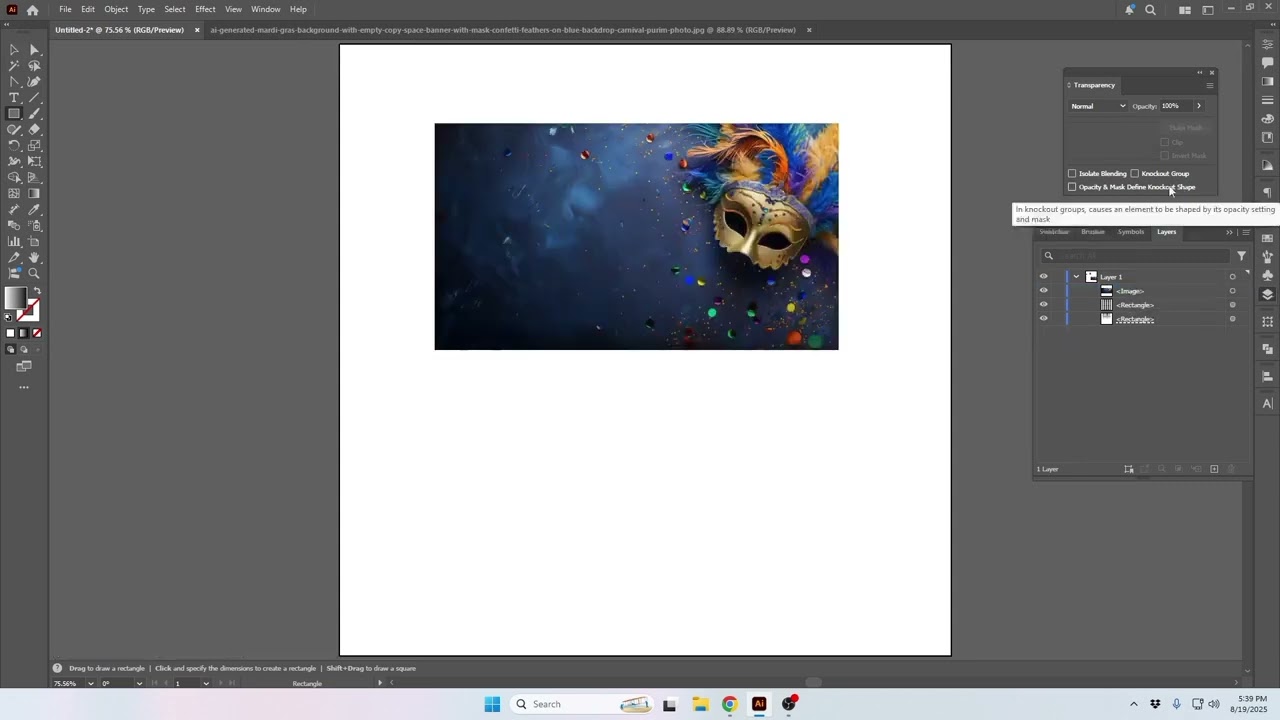Click the Layers filter funnel icon

point(1242,256)
